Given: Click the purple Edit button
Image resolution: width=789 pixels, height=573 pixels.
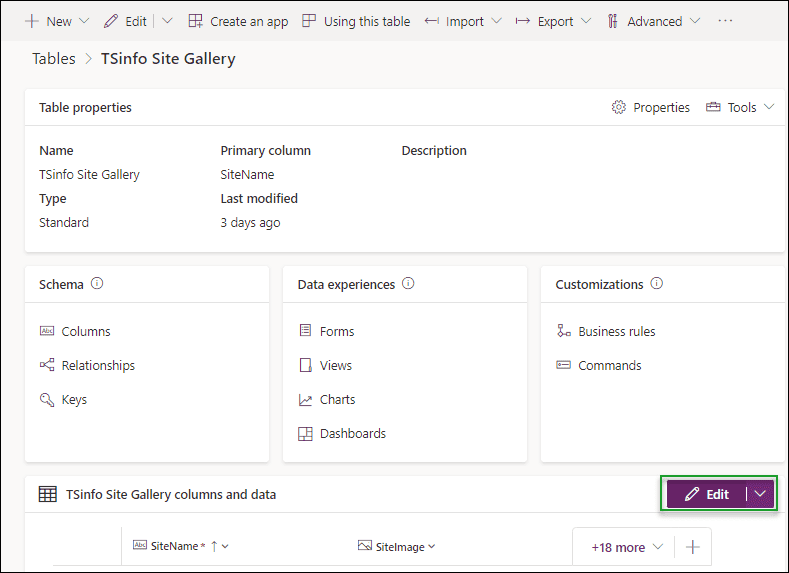Looking at the screenshot, I should click(x=706, y=494).
